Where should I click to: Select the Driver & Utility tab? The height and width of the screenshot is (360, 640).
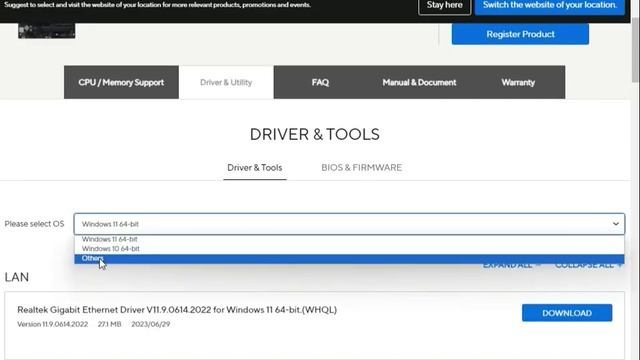[226, 82]
